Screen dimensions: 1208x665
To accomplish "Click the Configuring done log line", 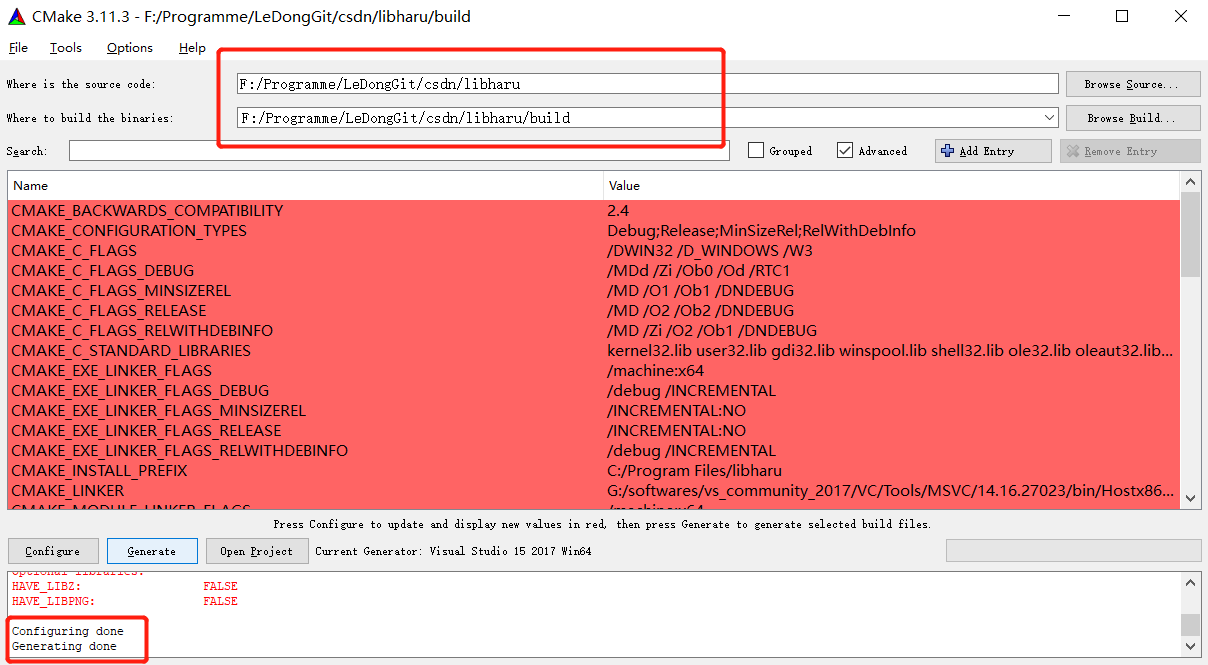I will coord(68,631).
